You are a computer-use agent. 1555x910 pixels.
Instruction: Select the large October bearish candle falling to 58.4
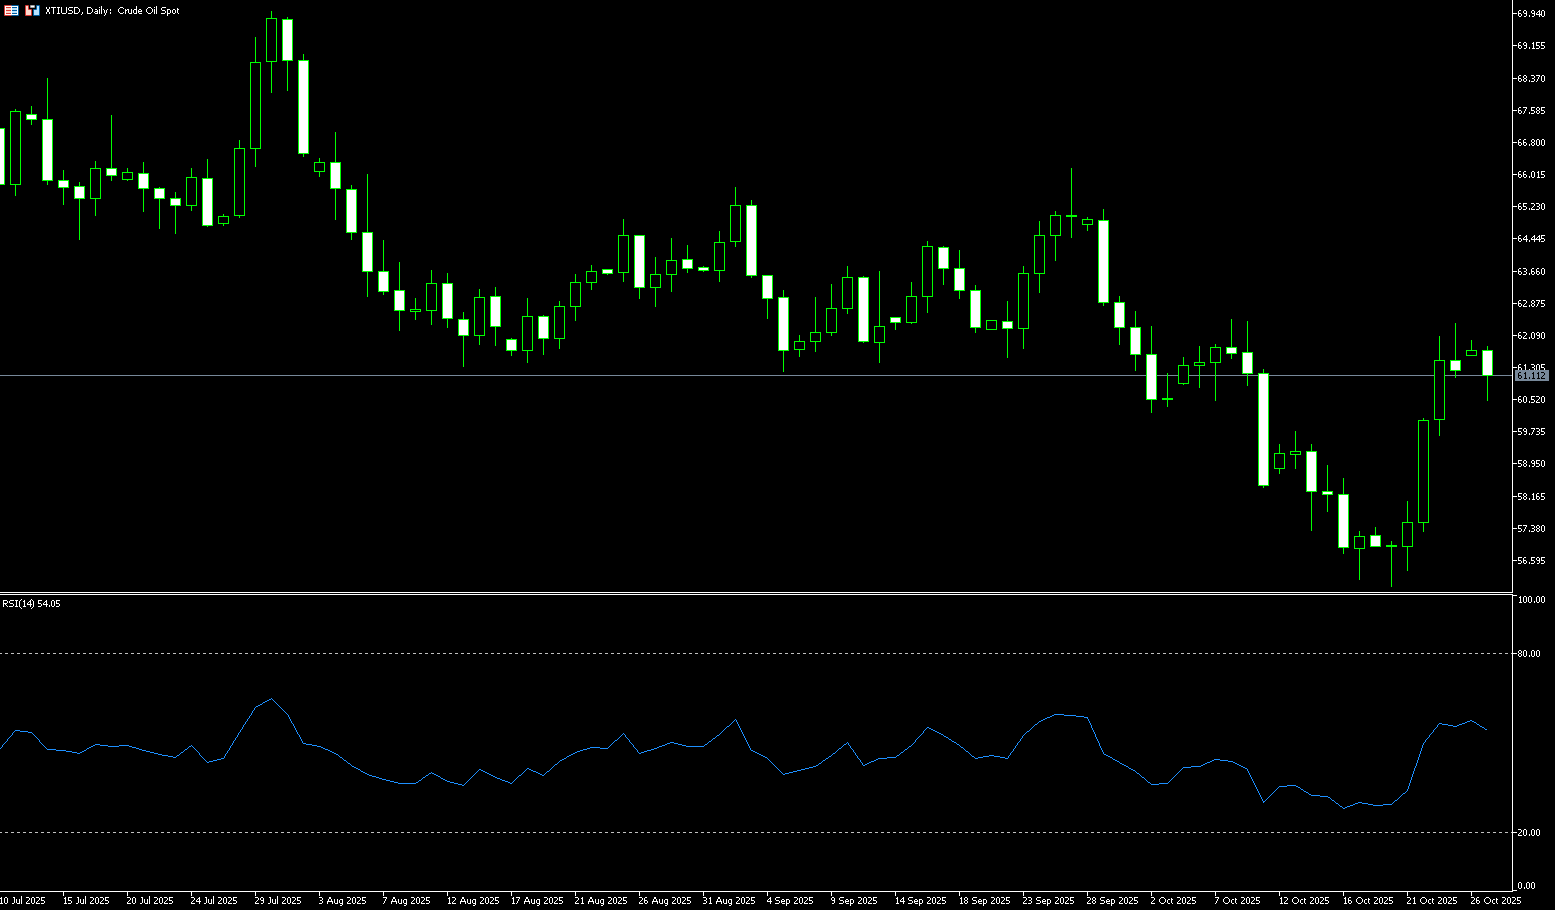coord(1263,430)
